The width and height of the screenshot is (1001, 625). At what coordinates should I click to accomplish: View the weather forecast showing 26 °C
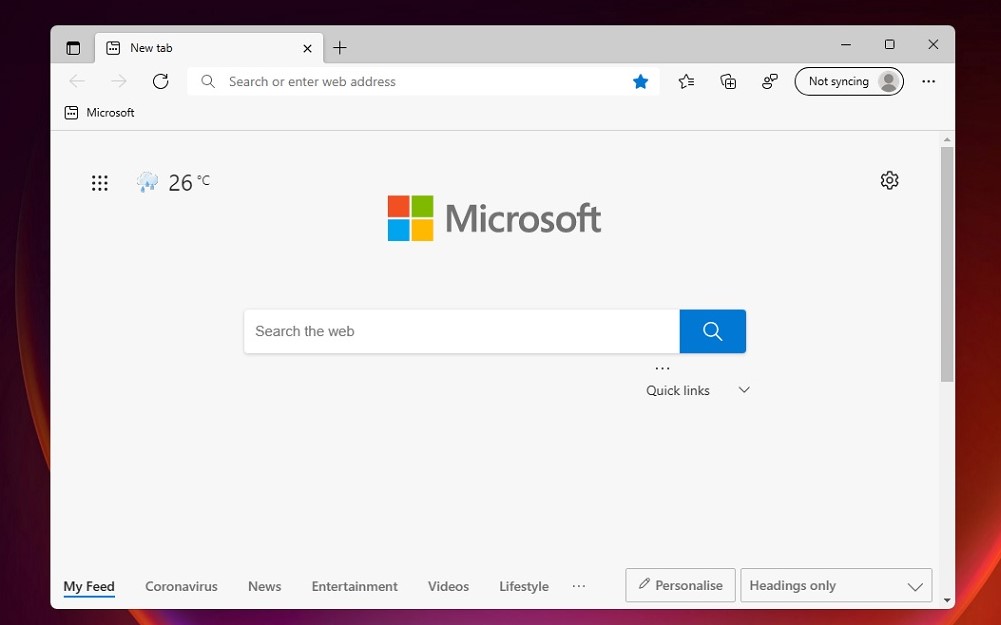coord(173,183)
